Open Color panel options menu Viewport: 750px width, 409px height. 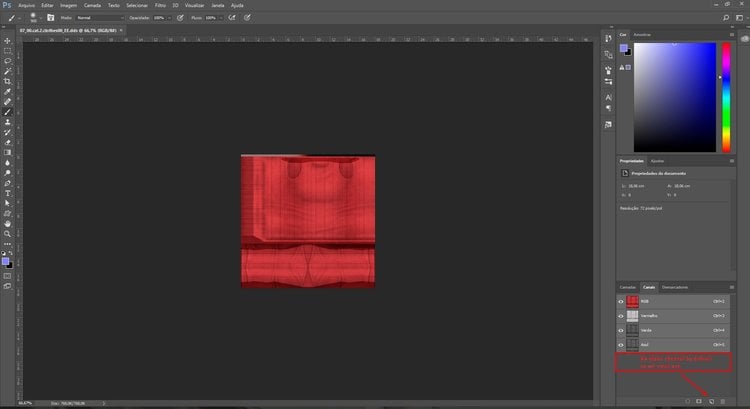pos(731,34)
